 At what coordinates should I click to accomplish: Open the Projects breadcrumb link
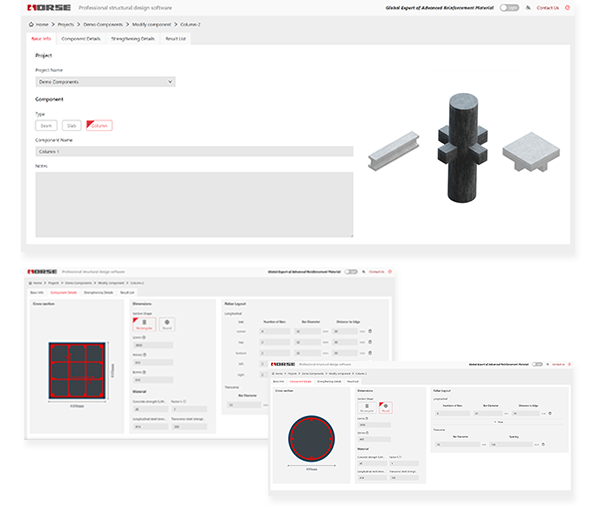pos(66,24)
